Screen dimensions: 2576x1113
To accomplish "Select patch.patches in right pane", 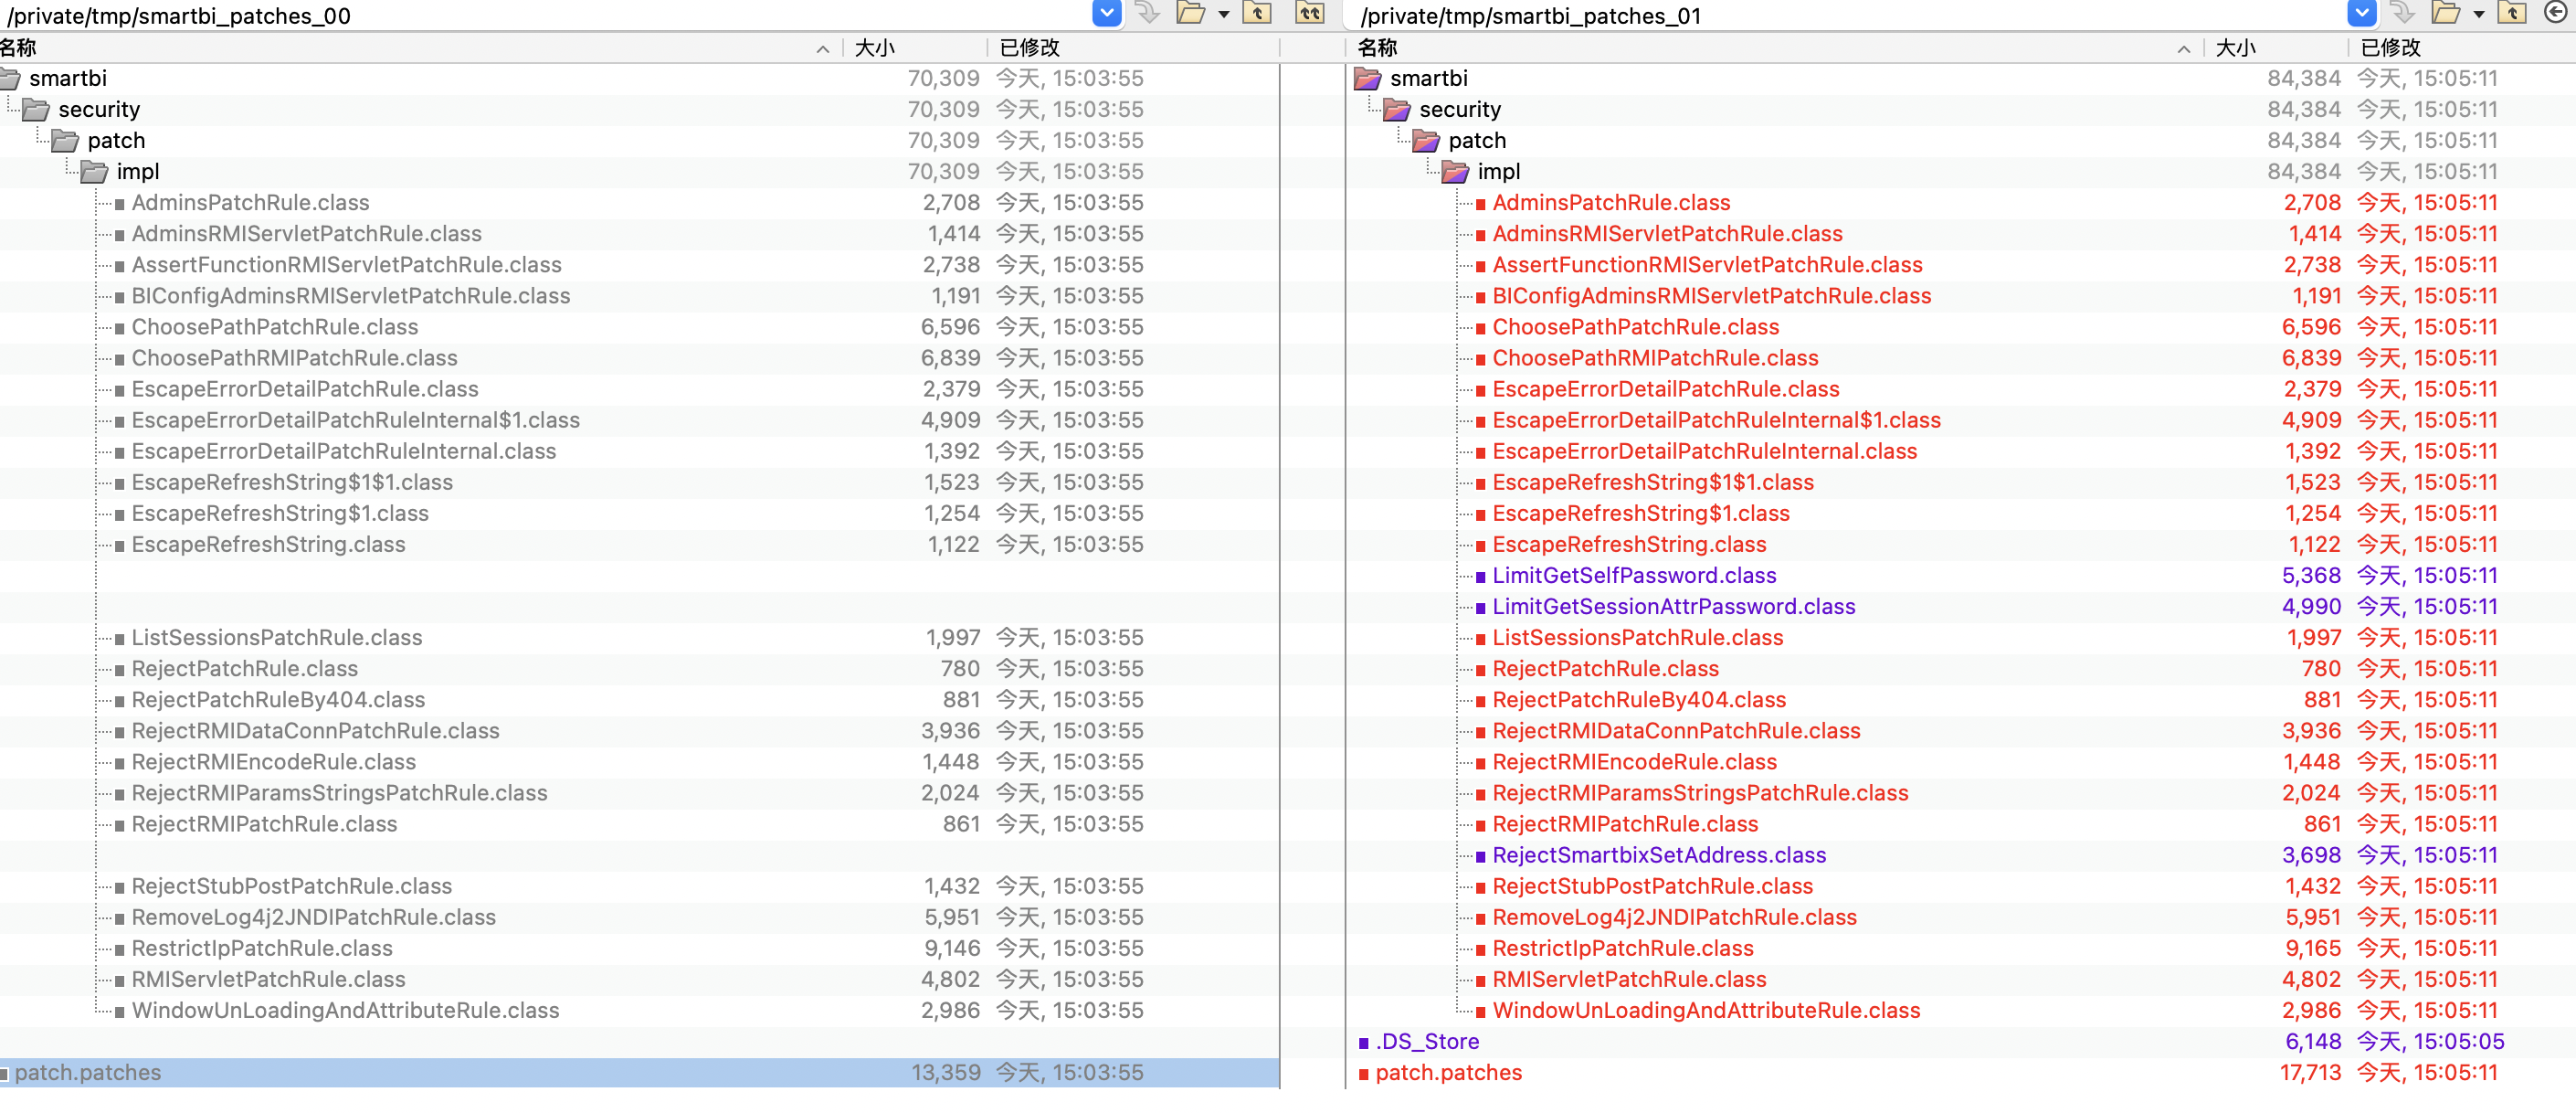I will tap(1448, 1072).
